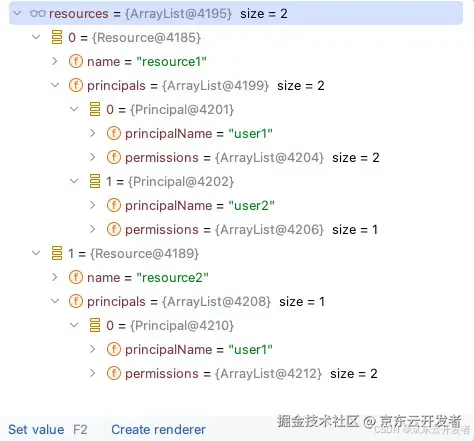
Task: Expand permissions ArrayList@4204 field
Action: pyautogui.click(x=93, y=157)
